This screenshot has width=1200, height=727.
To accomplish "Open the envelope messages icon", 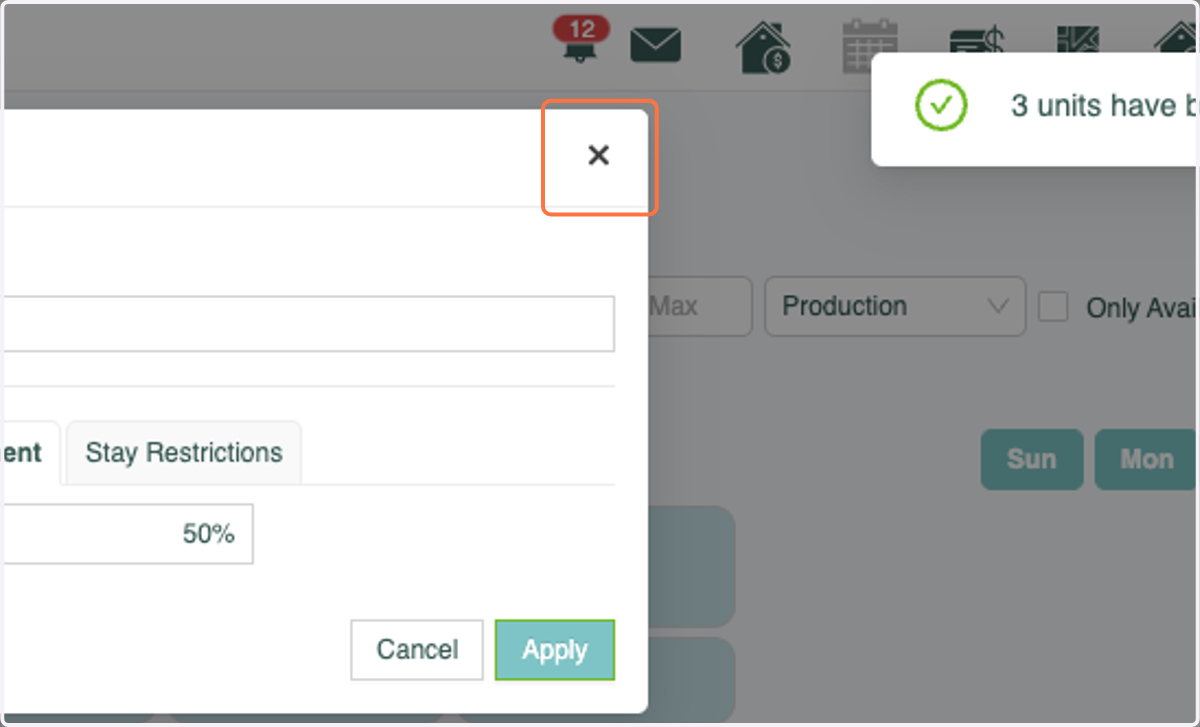I will [656, 46].
